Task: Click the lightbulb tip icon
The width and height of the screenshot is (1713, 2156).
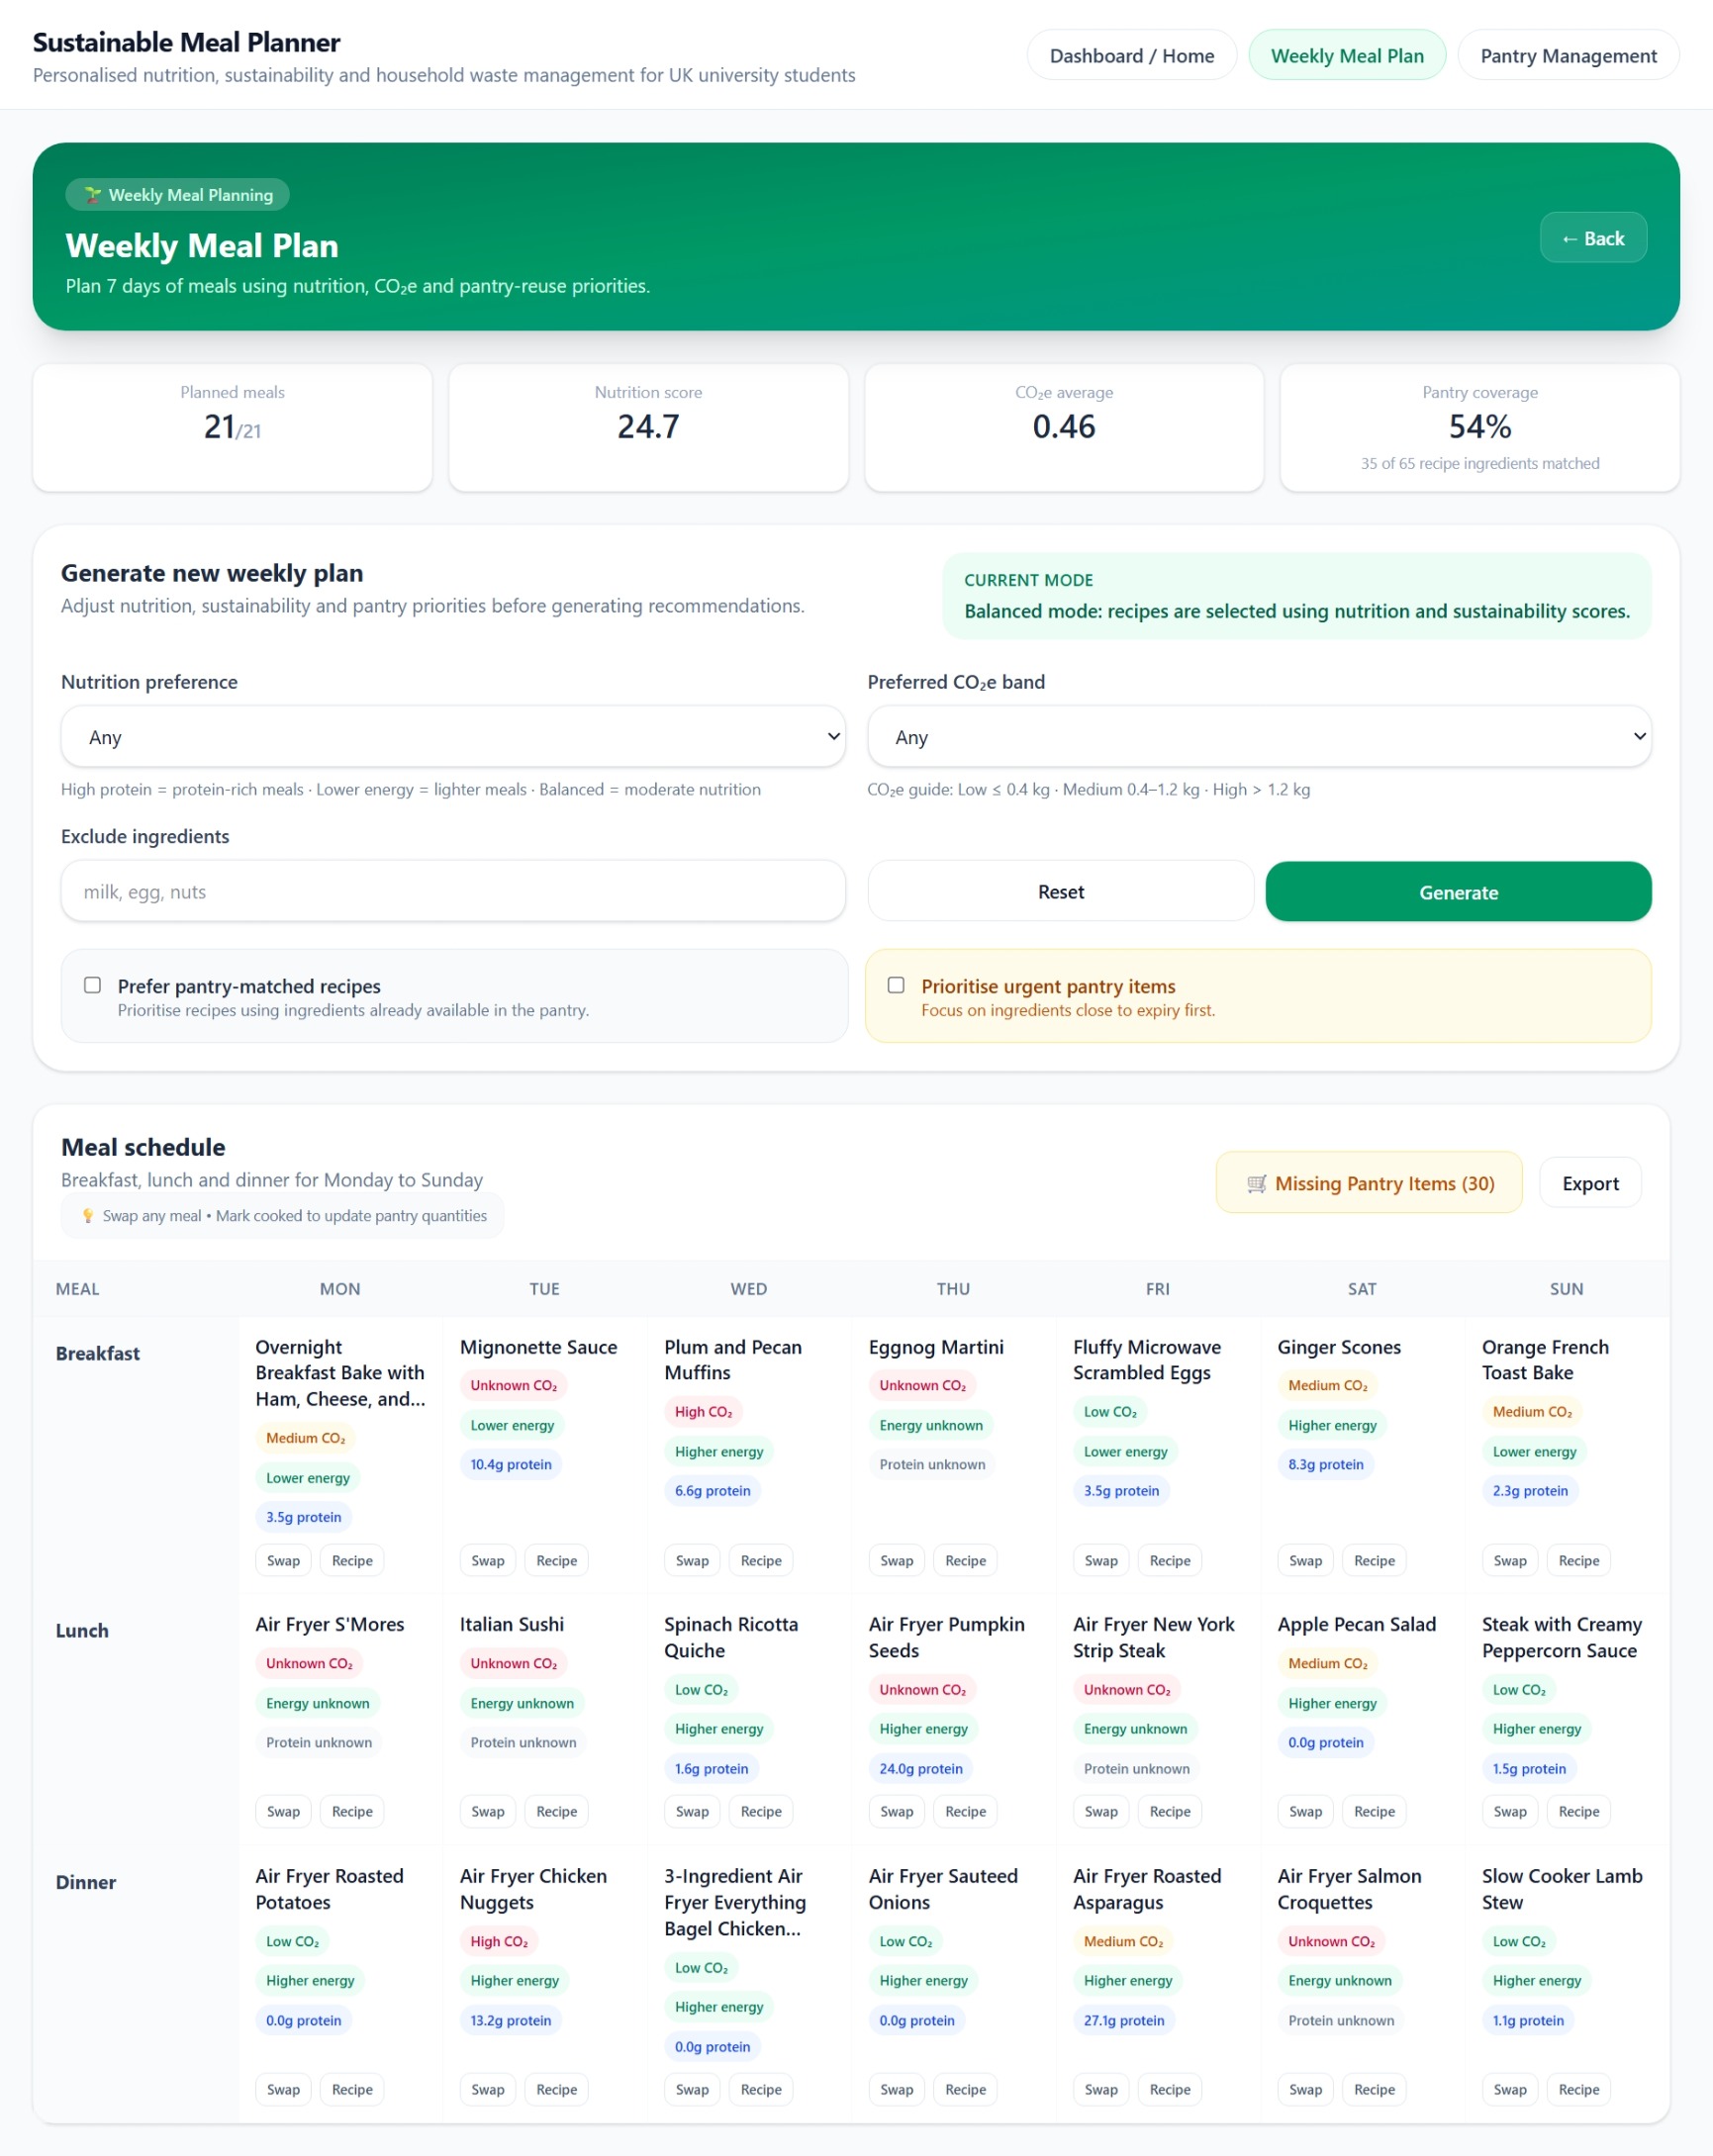Action: point(88,1216)
